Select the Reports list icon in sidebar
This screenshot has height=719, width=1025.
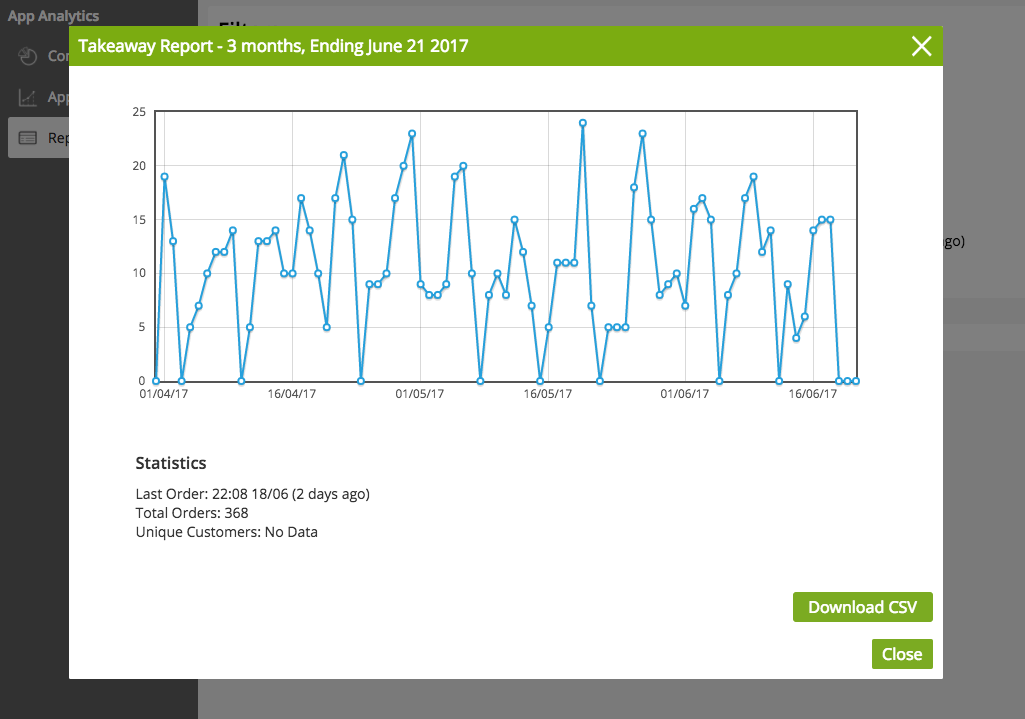[28, 138]
